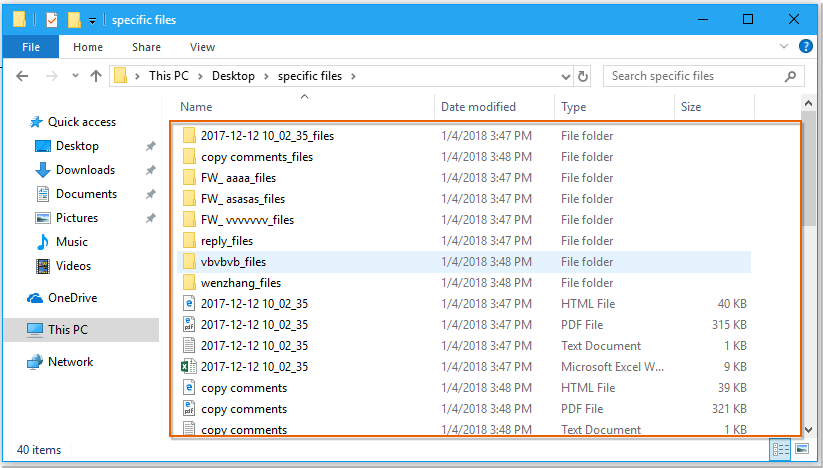Click the Help question mark icon
This screenshot has height=468, width=823.
[x=806, y=46]
